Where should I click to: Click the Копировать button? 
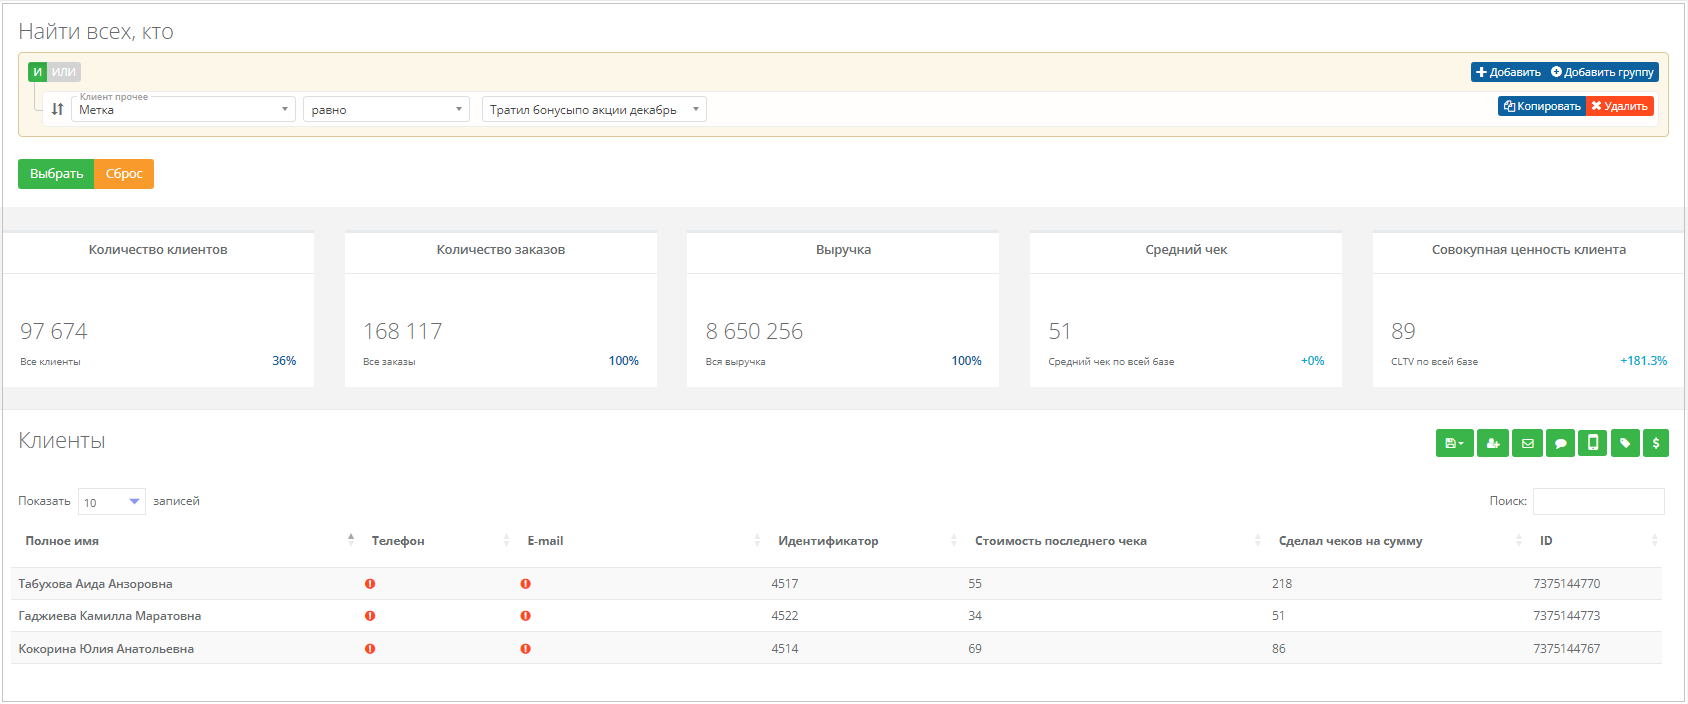[x=1542, y=106]
